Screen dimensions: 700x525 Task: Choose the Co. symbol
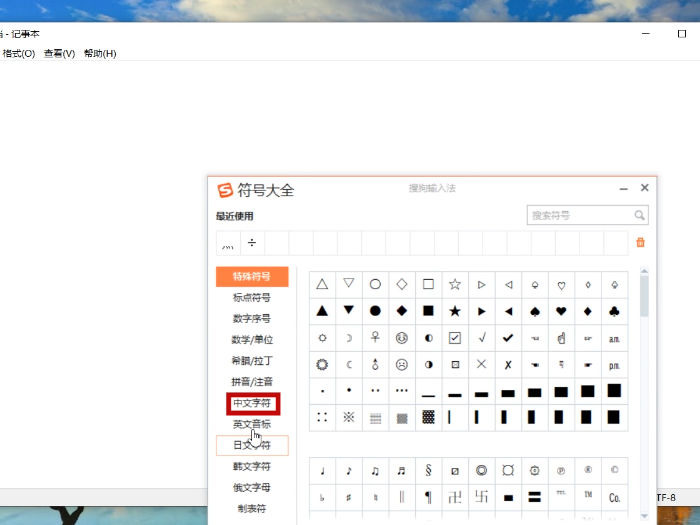point(614,497)
